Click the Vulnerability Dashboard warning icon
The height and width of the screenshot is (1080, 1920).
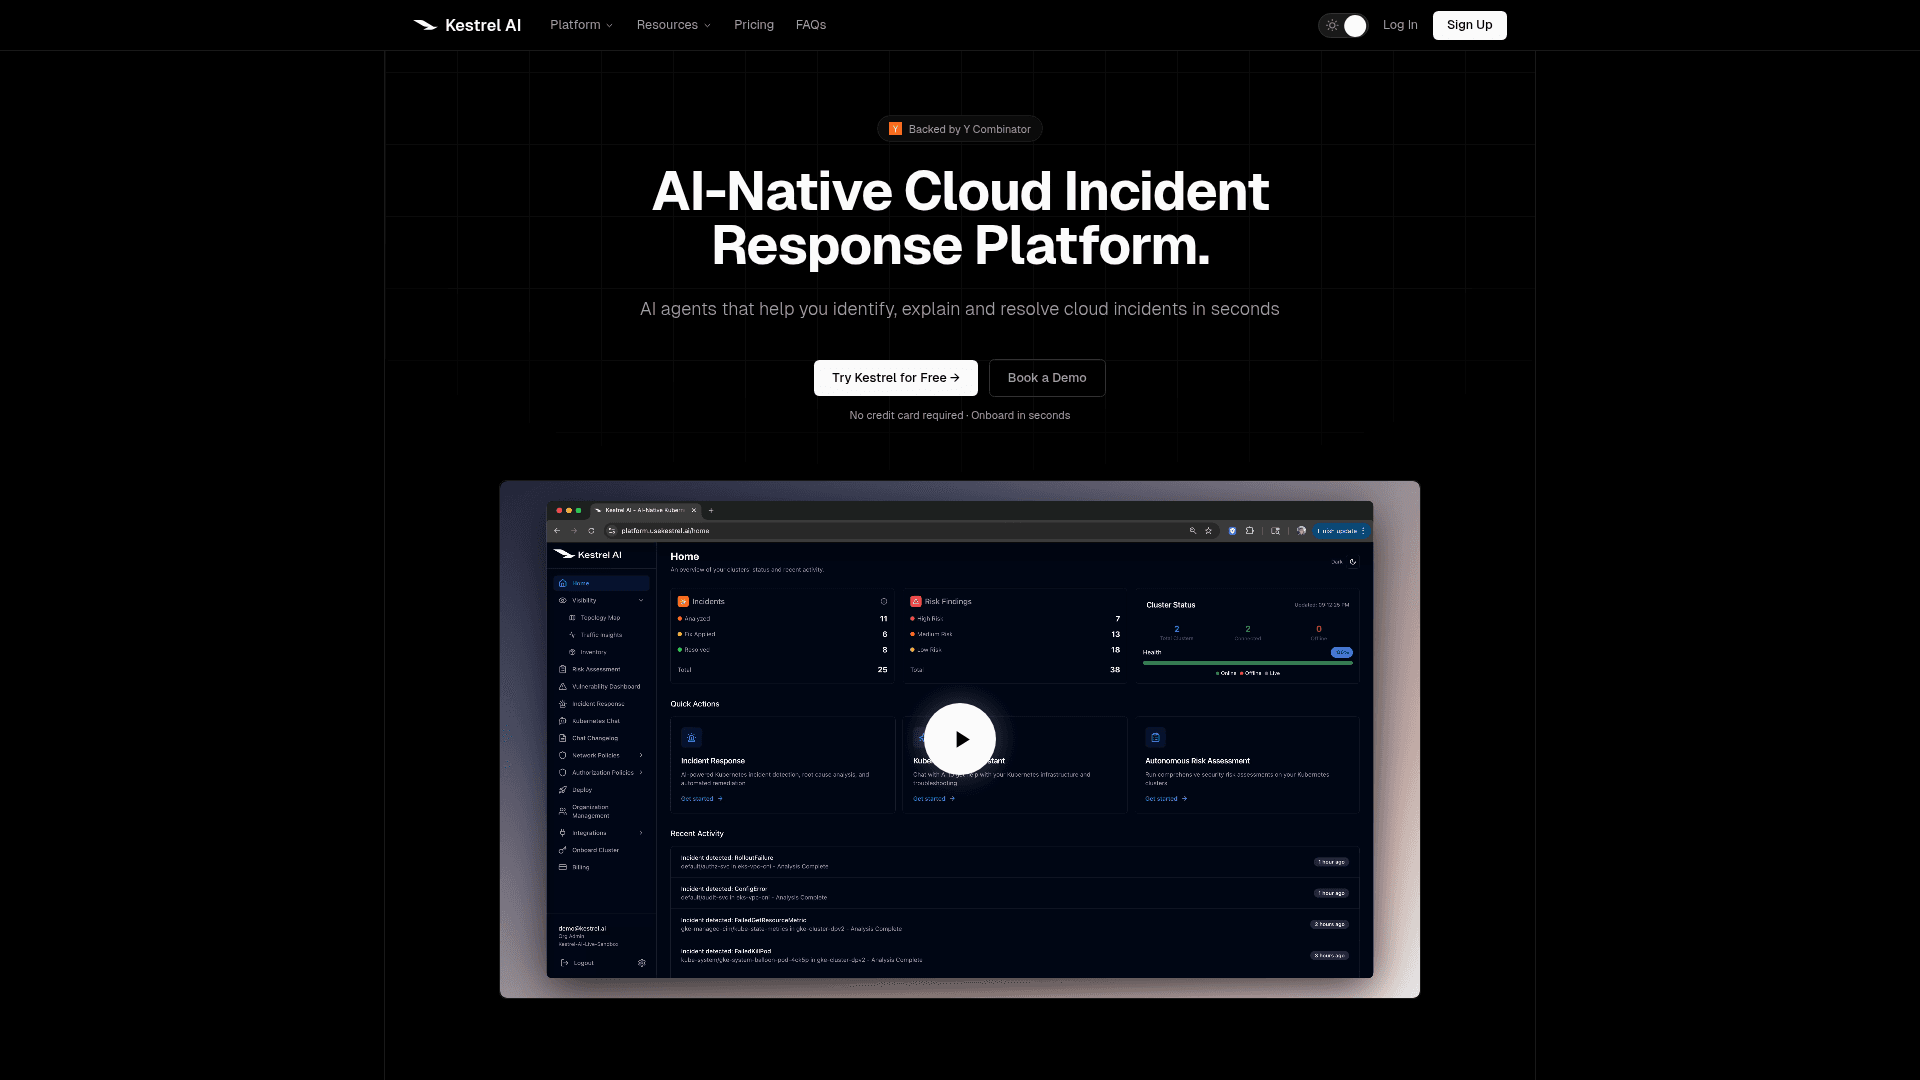(563, 687)
